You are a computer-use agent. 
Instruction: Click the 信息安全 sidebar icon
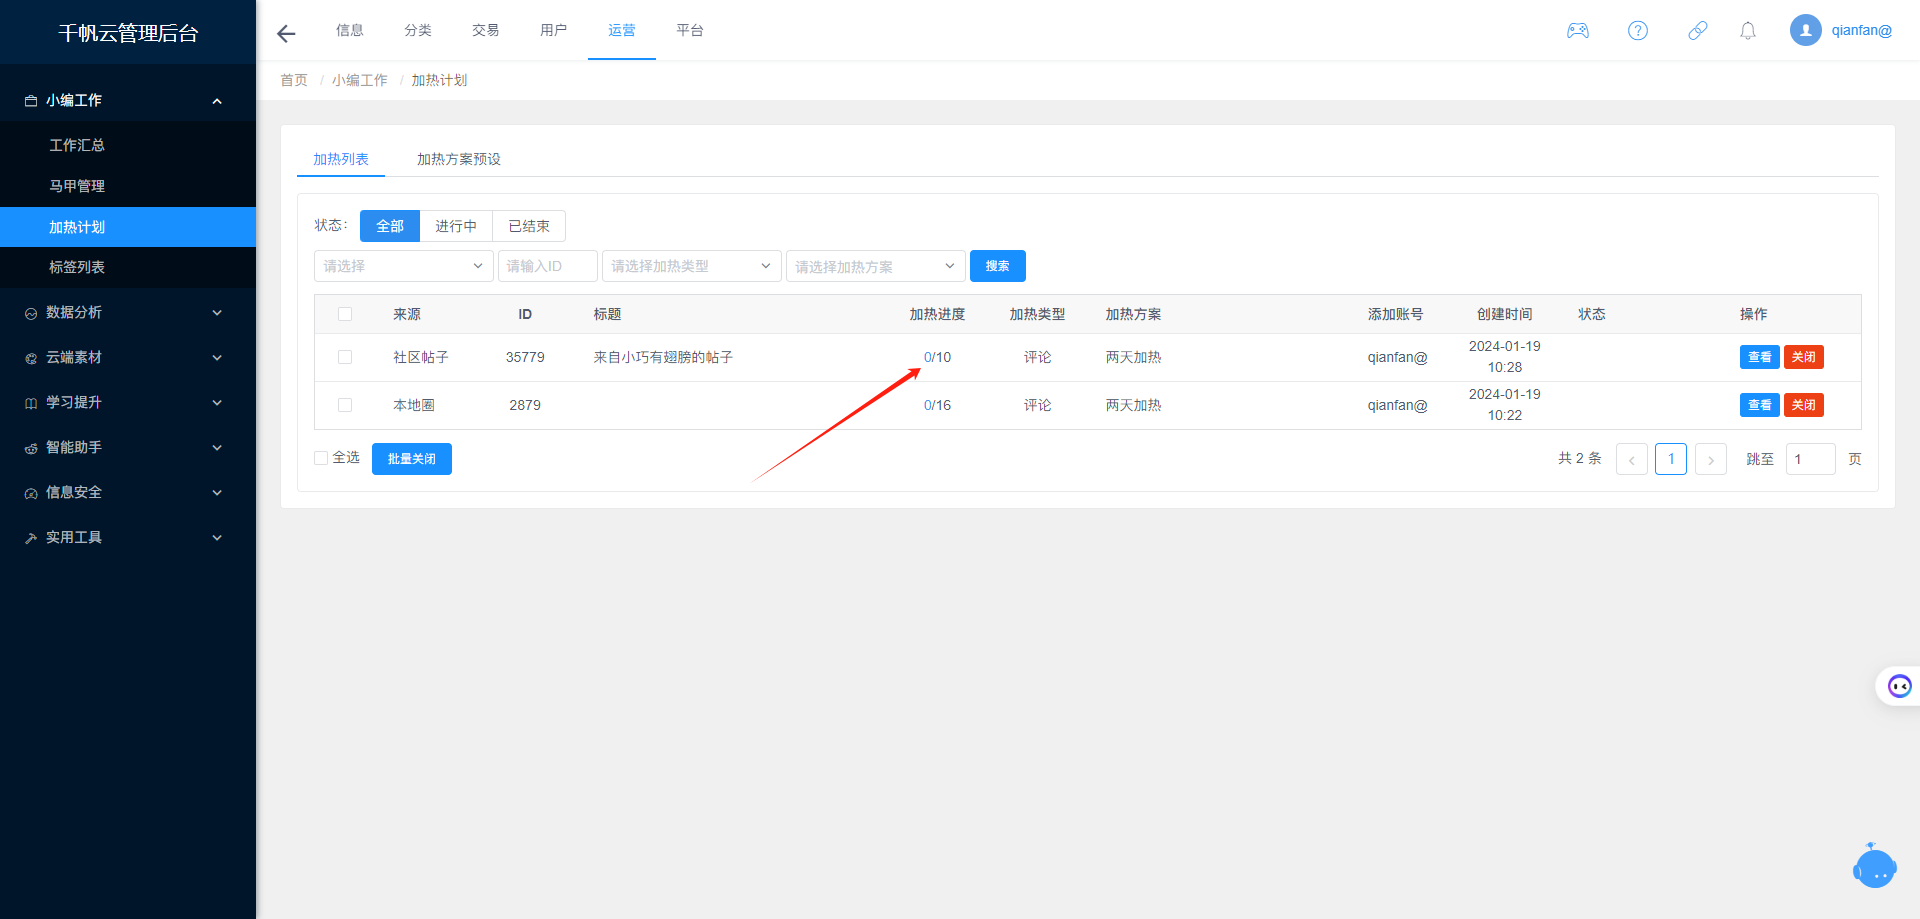coord(31,493)
